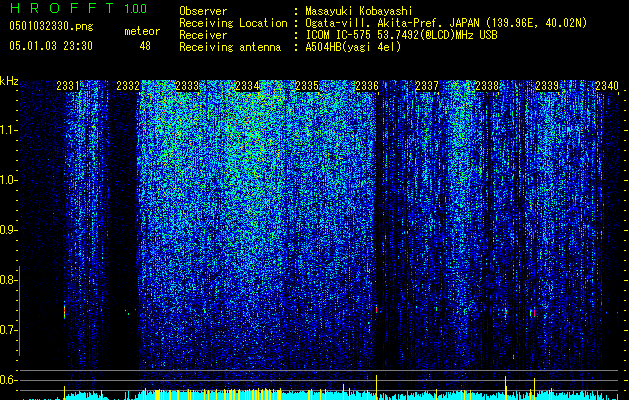Image resolution: width=629 pixels, height=400 pixels.
Task: Click the 0.6 kHz axis tick label
Action: tap(9, 380)
